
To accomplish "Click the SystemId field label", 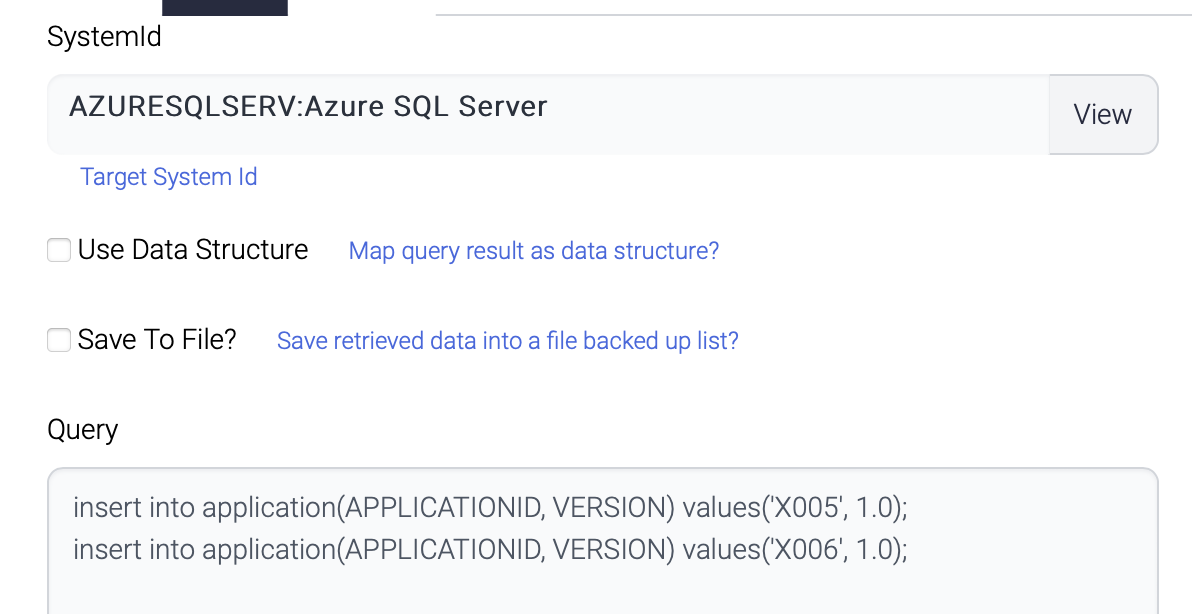I will 104,38.
